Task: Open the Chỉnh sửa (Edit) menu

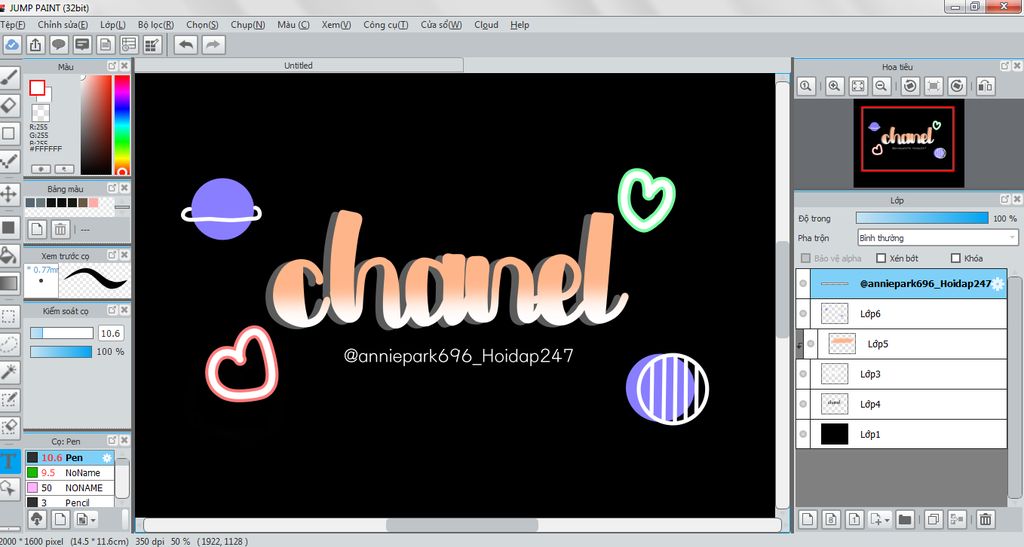Action: pyautogui.click(x=63, y=25)
